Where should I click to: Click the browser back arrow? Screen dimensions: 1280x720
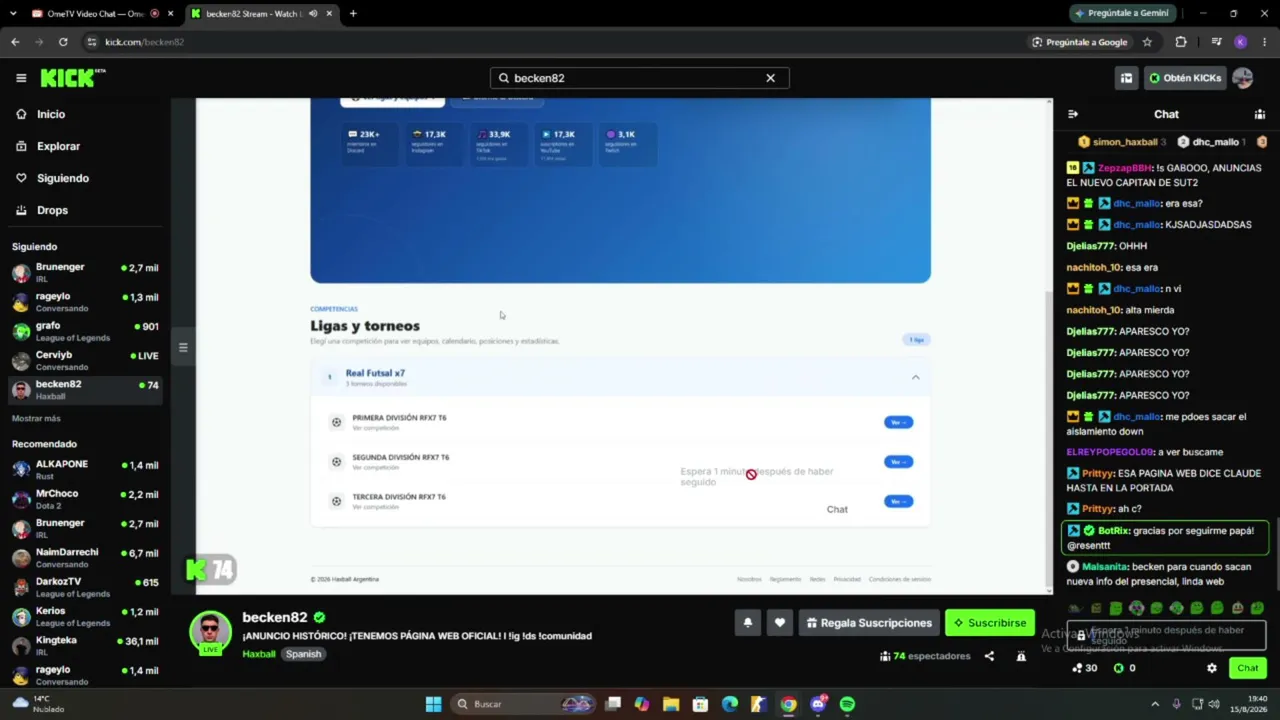click(15, 42)
